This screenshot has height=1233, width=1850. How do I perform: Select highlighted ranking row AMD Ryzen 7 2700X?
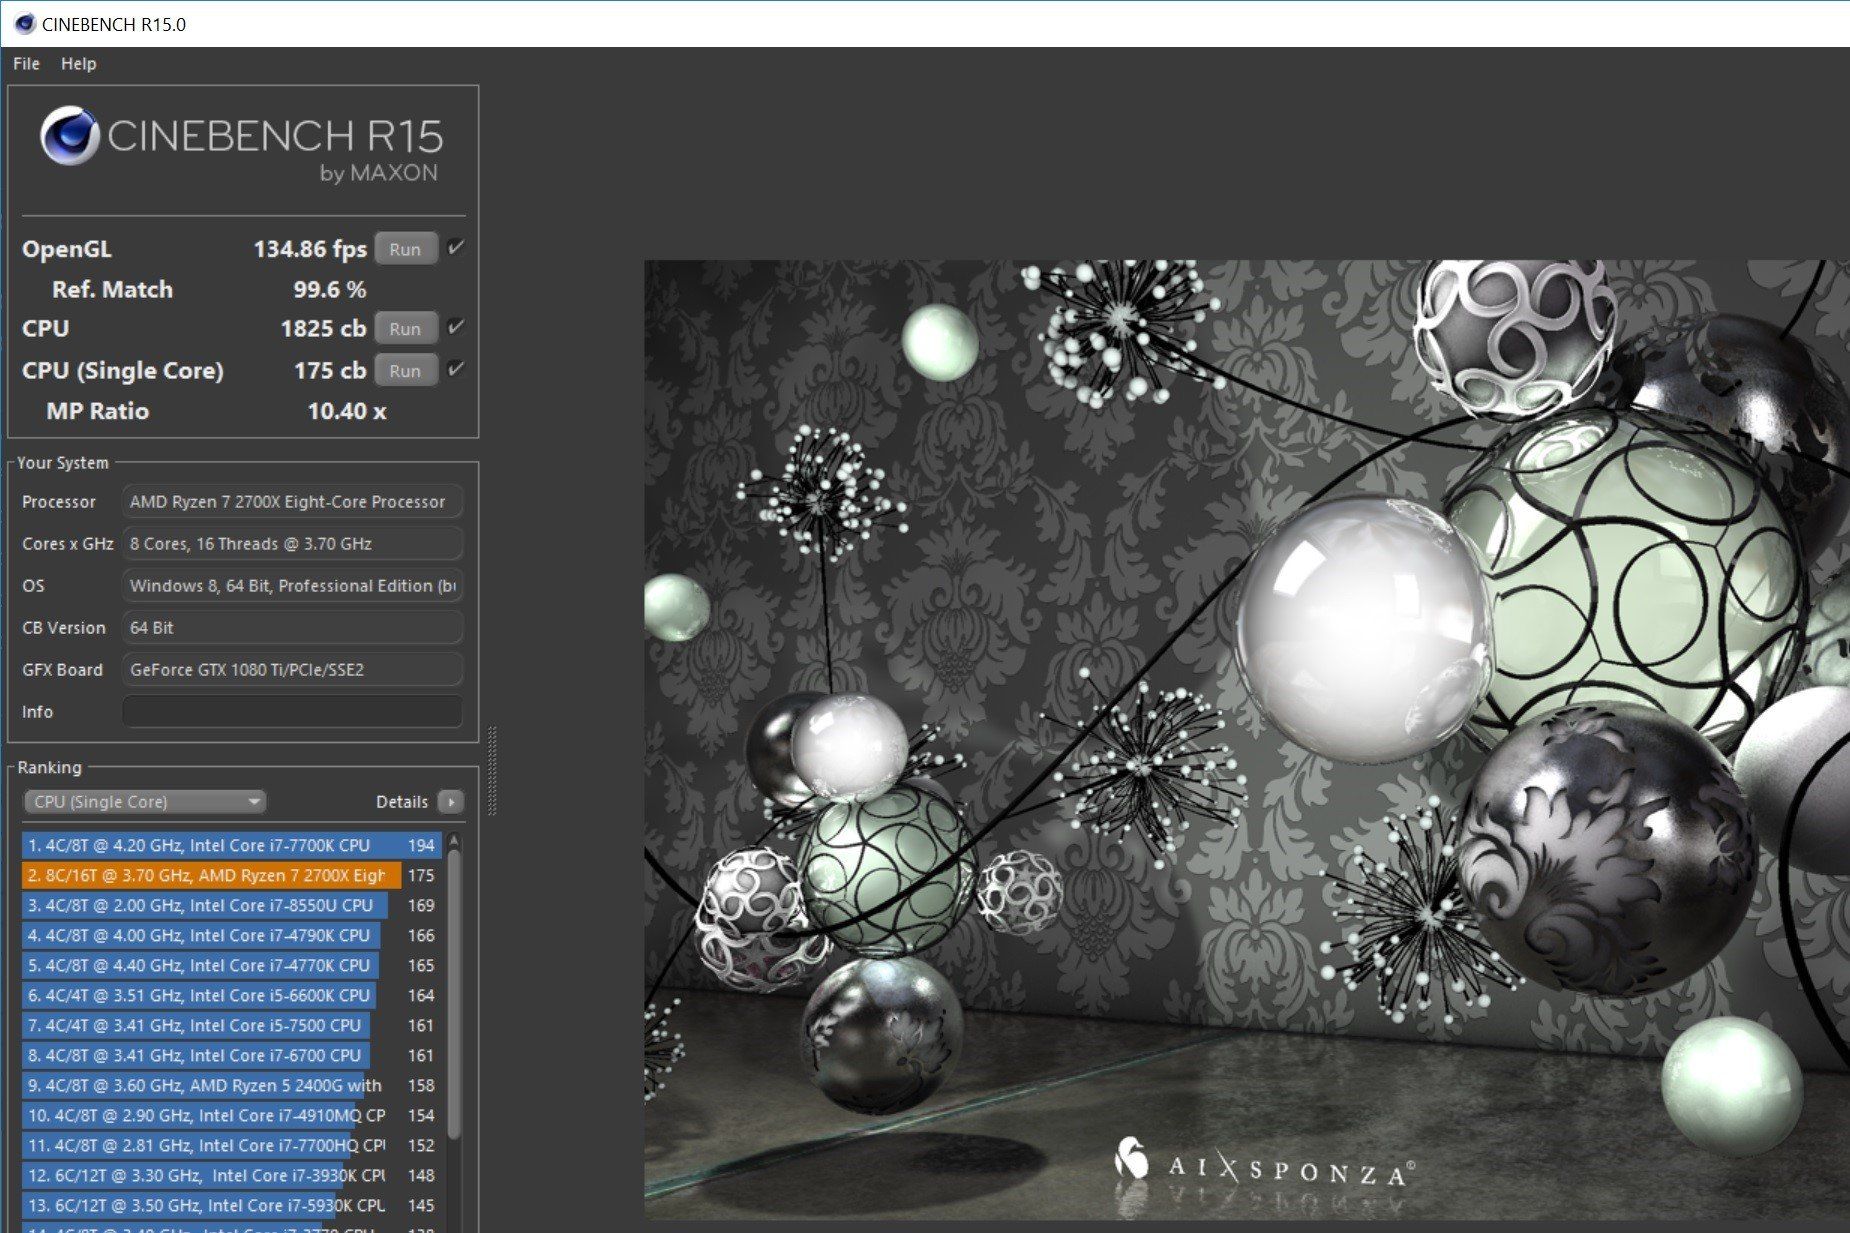pos(232,875)
